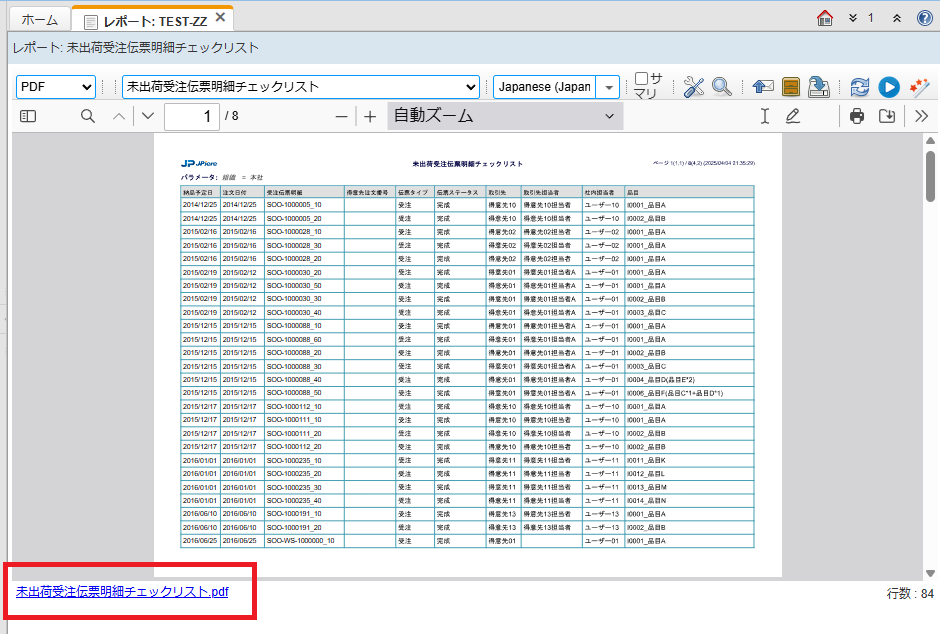Click the refresh report icon
The image size is (940, 634).
pos(860,87)
